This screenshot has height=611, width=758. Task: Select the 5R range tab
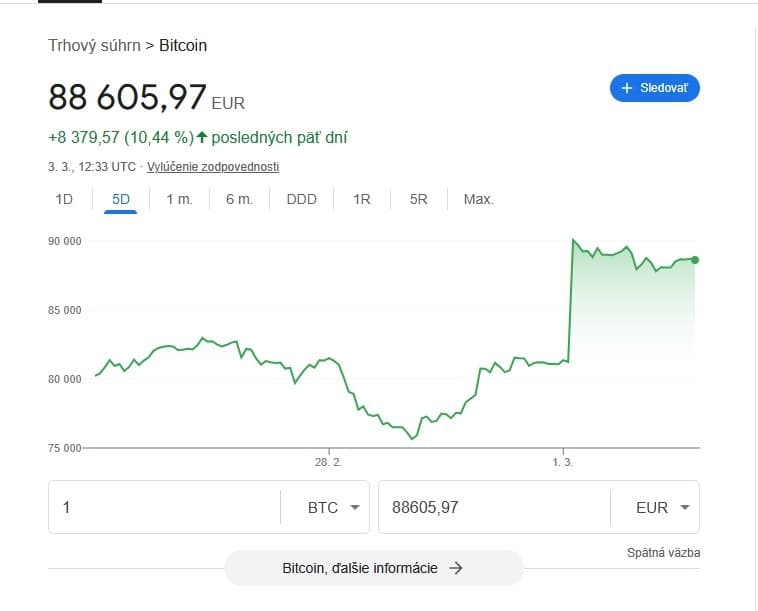click(x=419, y=199)
